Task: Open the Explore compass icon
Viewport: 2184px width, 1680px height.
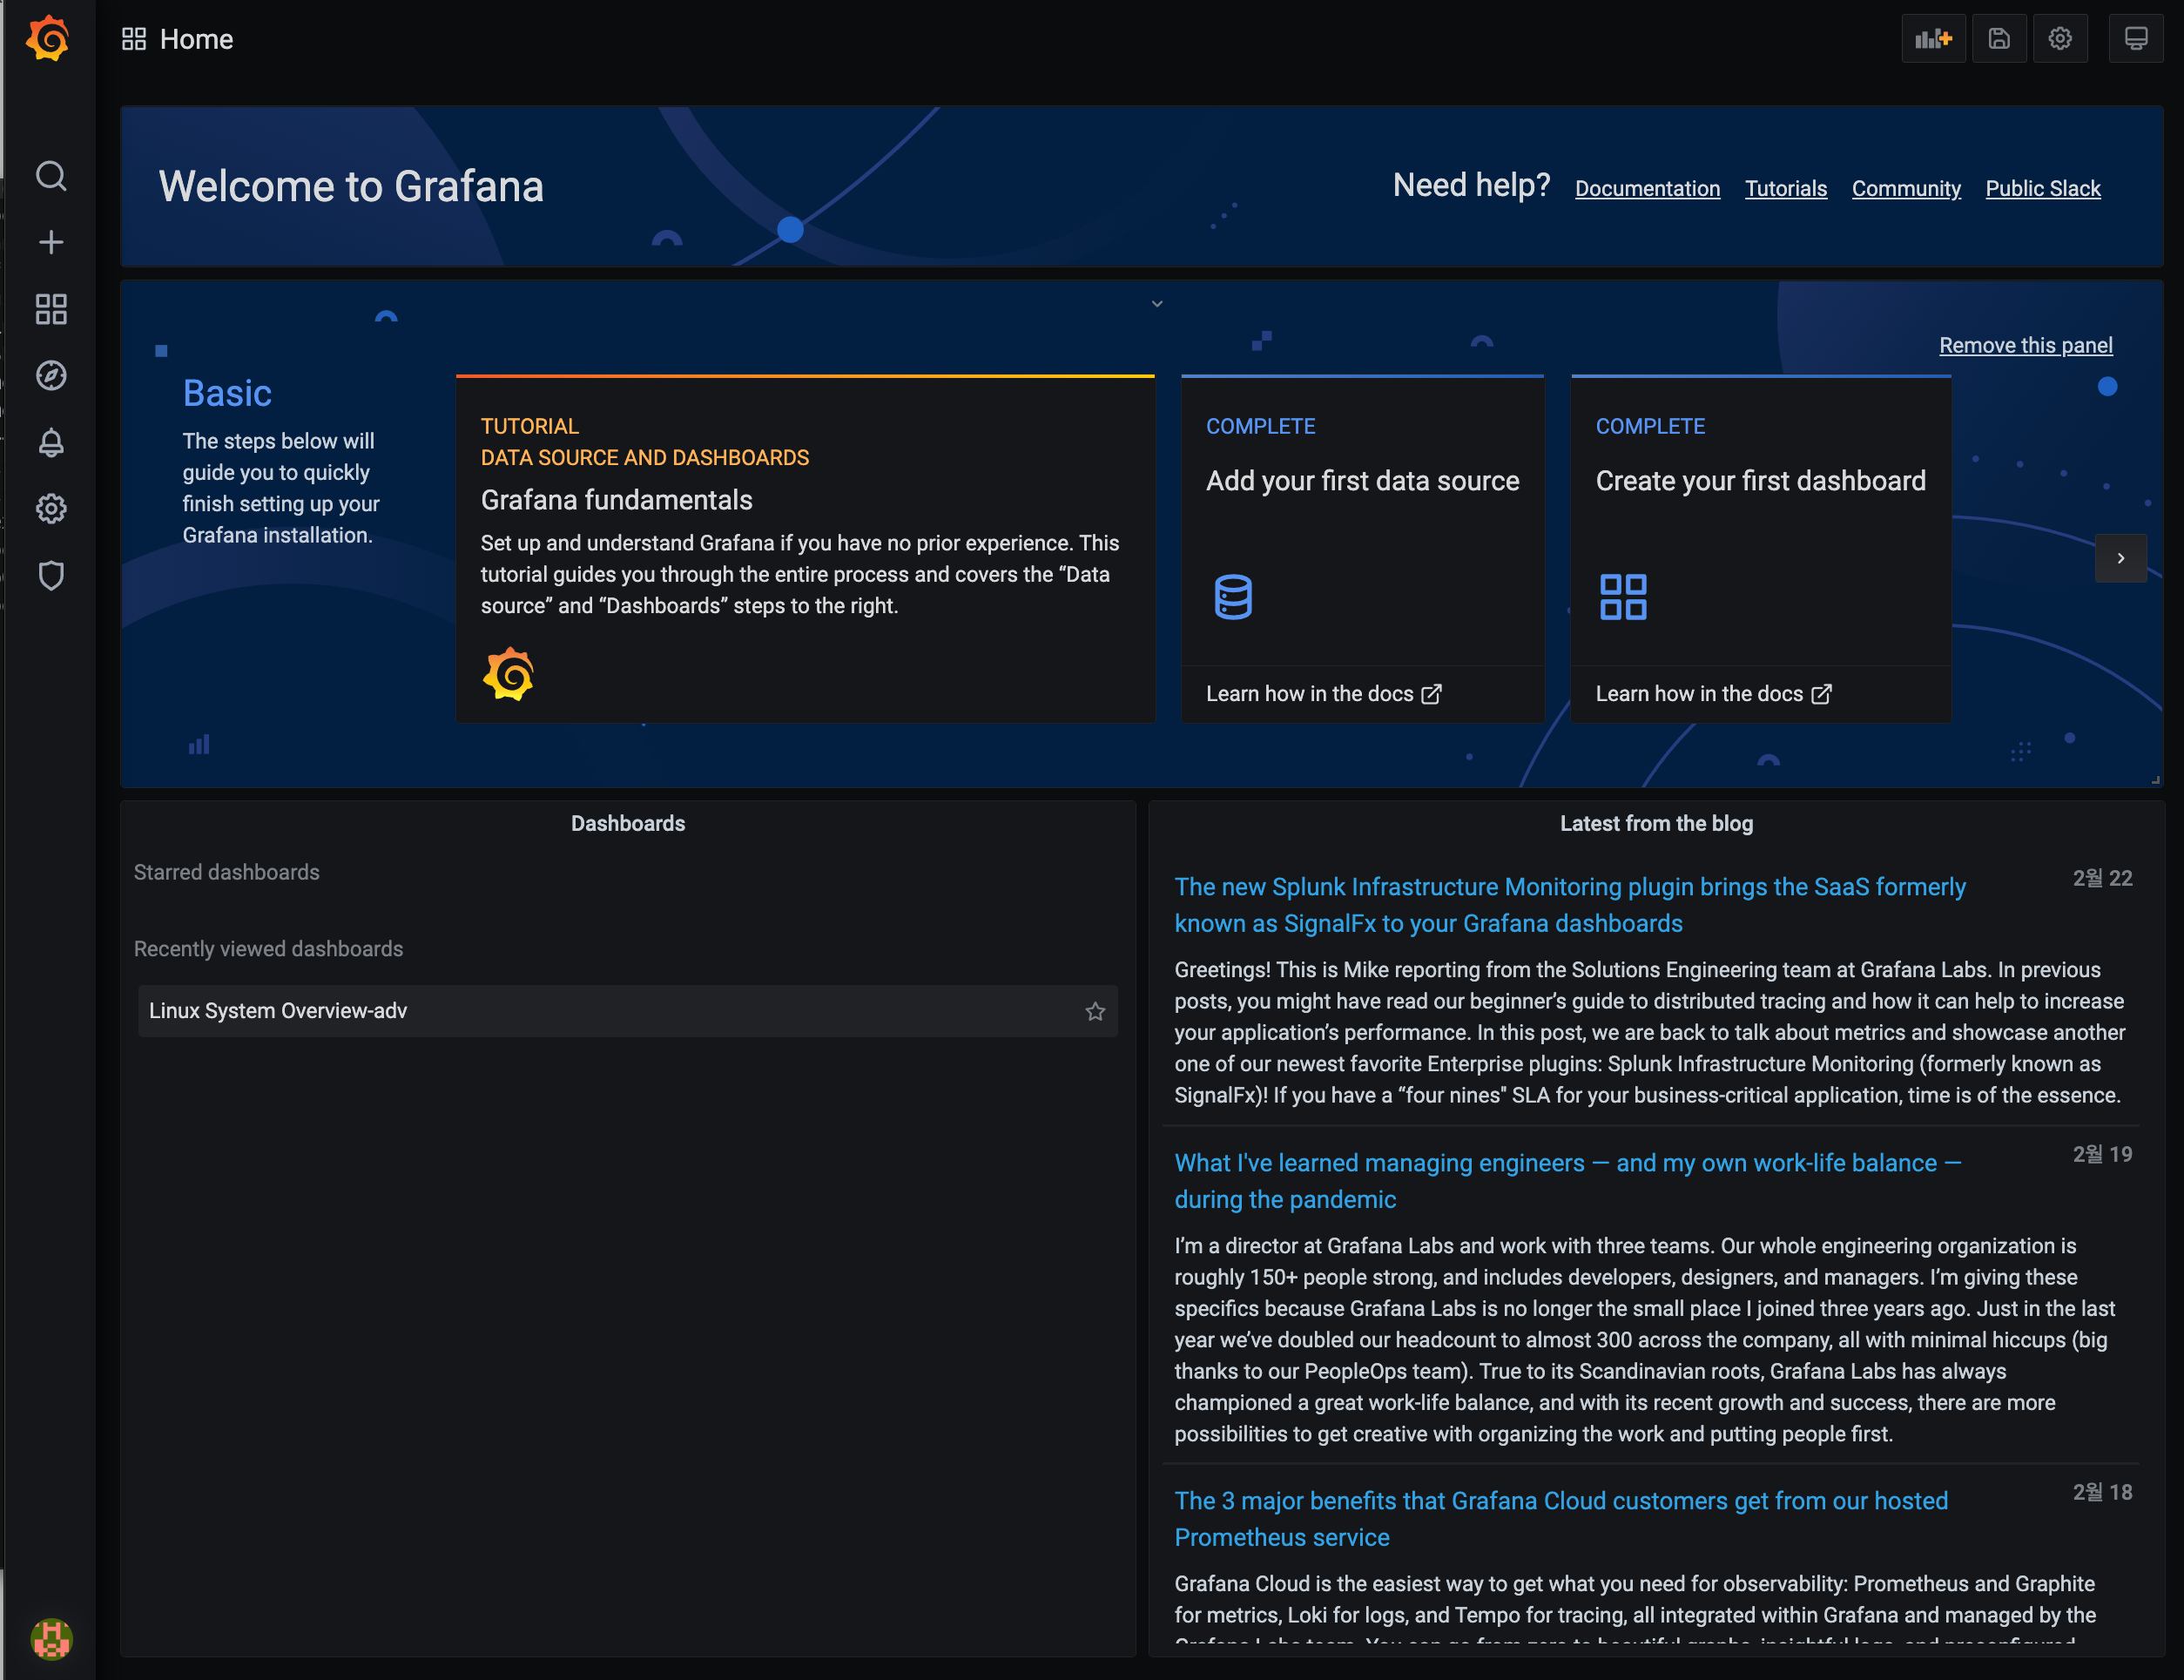Action: point(51,375)
